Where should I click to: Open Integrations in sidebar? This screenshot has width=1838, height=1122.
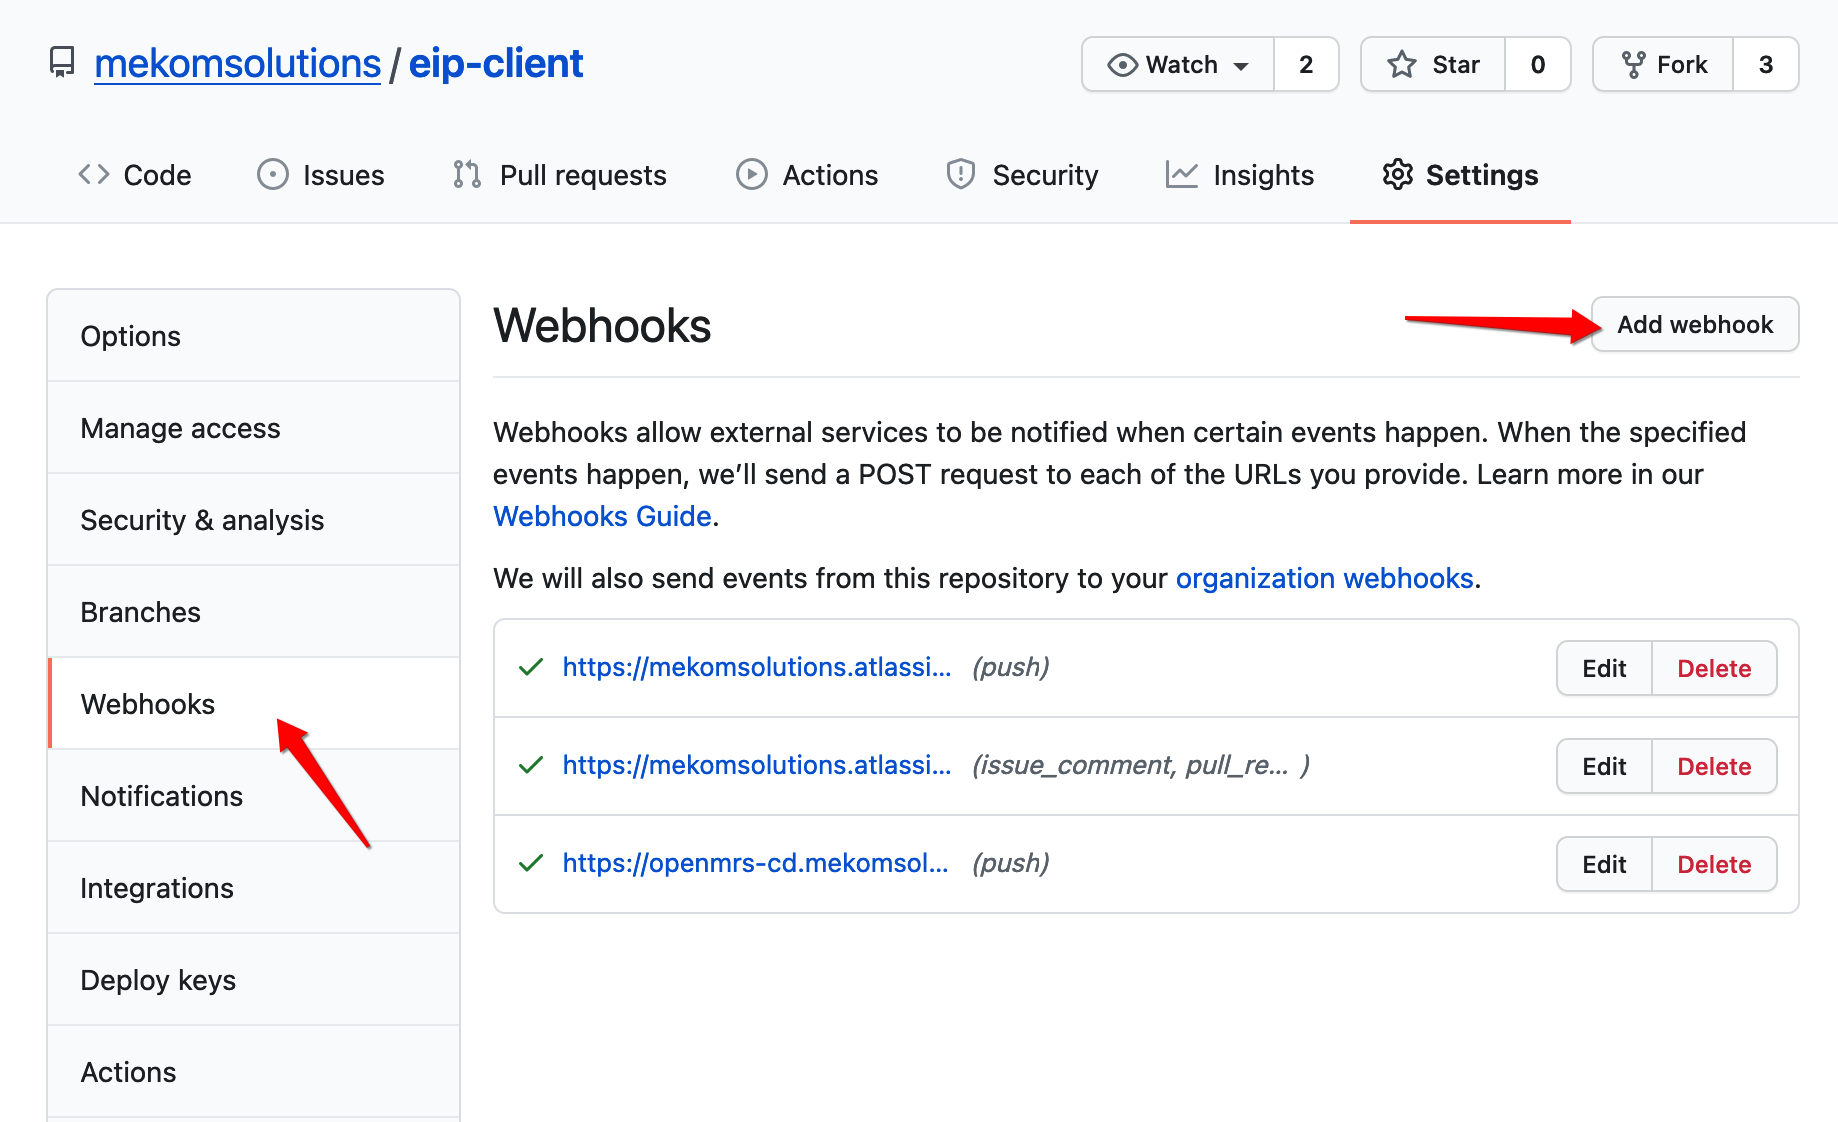pyautogui.click(x=254, y=888)
